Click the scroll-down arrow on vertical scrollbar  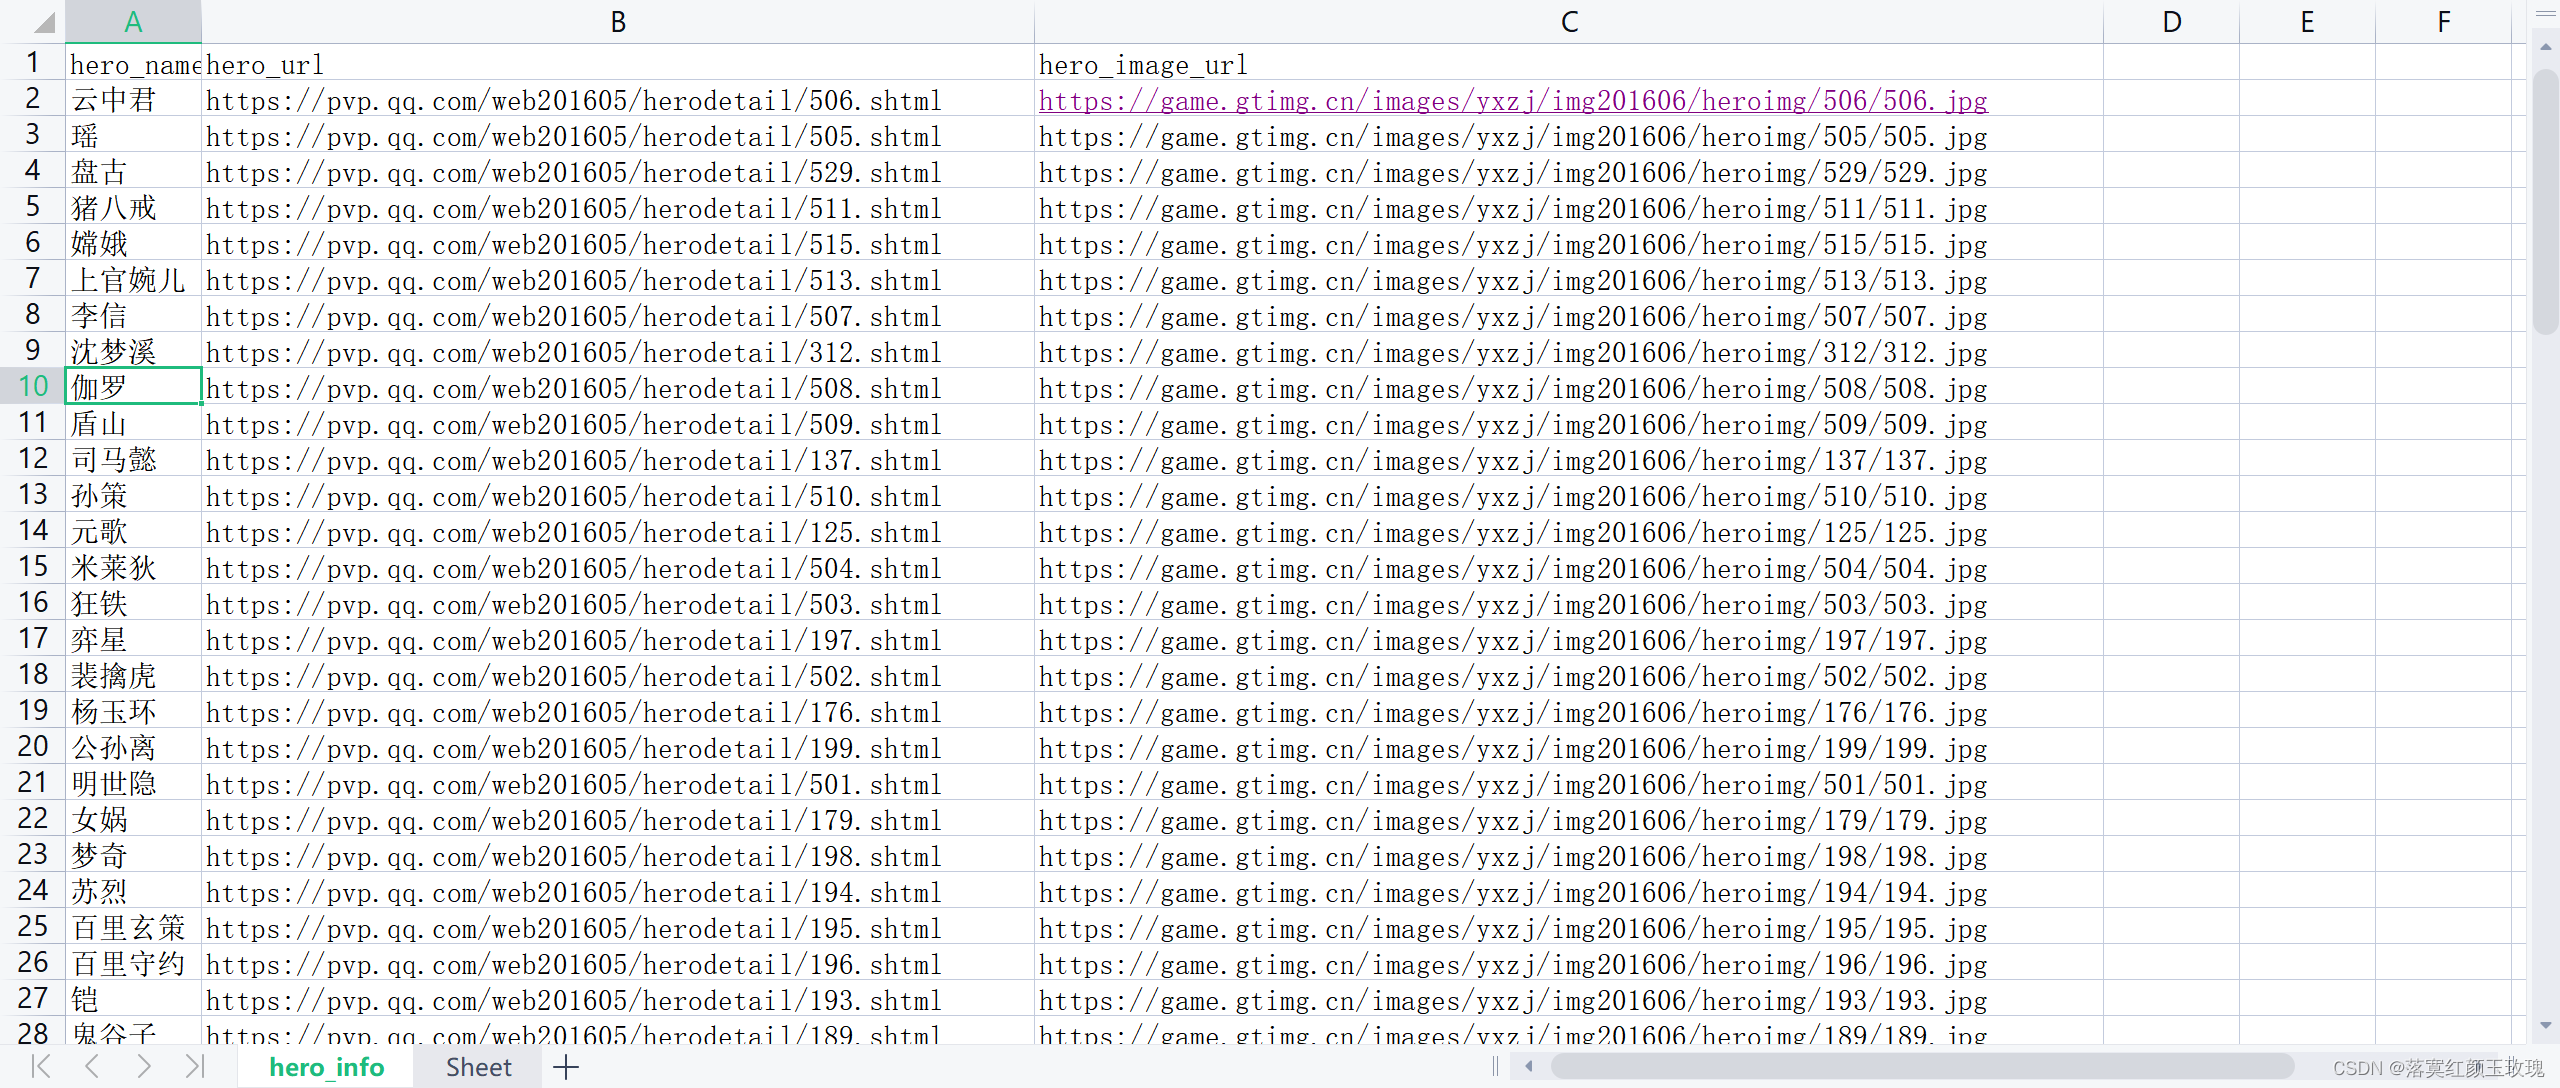[2546, 1025]
